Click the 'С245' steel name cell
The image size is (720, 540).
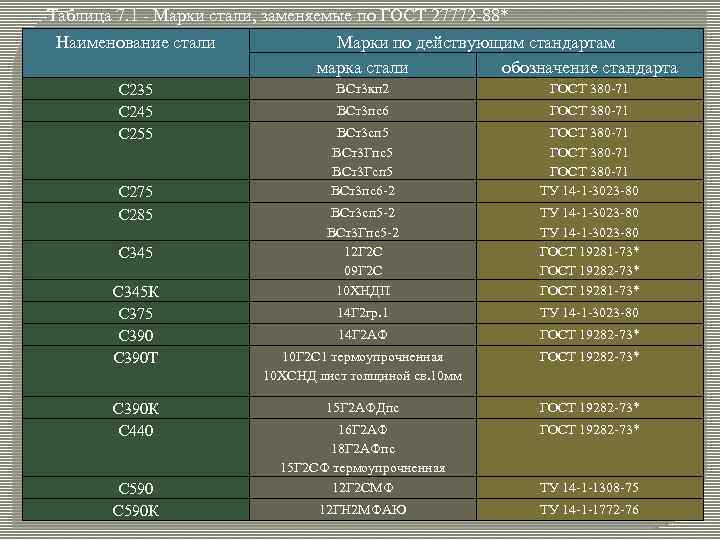pyautogui.click(x=135, y=111)
